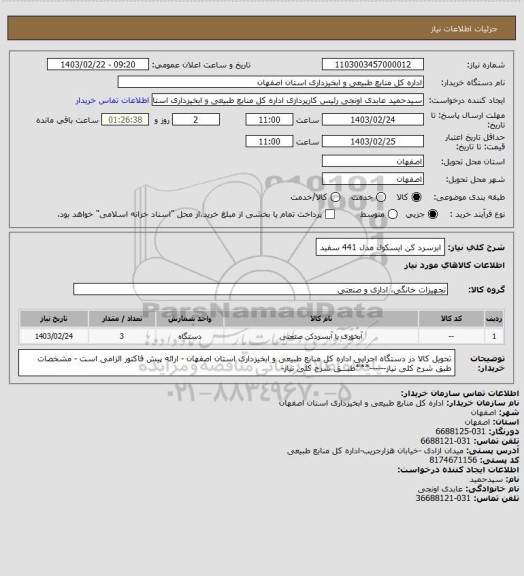Click the row number cell 1

(494, 336)
